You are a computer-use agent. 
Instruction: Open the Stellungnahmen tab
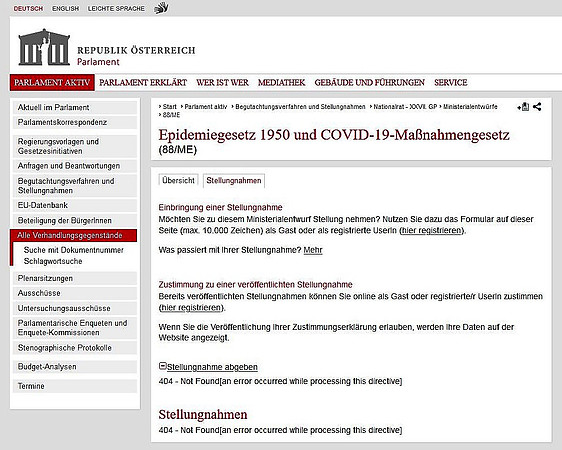234,181
